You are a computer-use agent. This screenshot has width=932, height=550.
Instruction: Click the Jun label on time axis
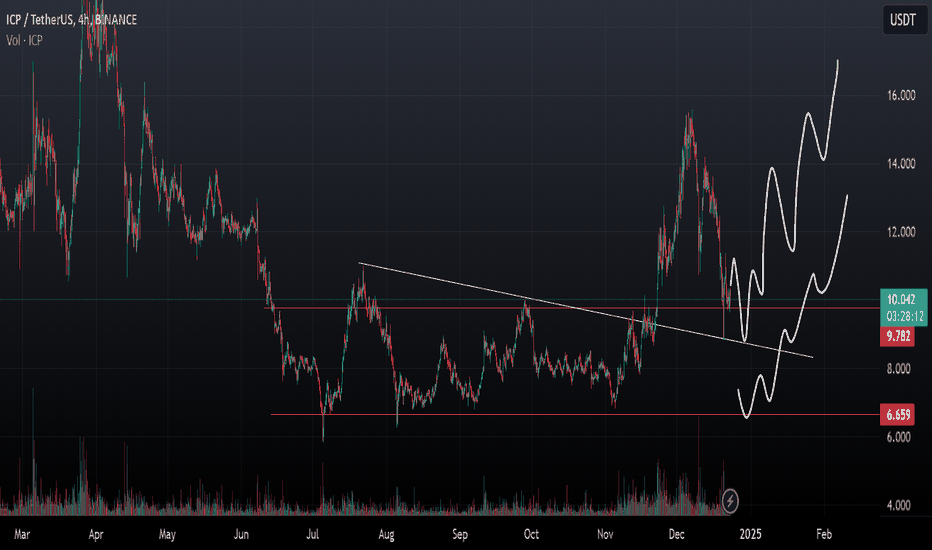(241, 535)
